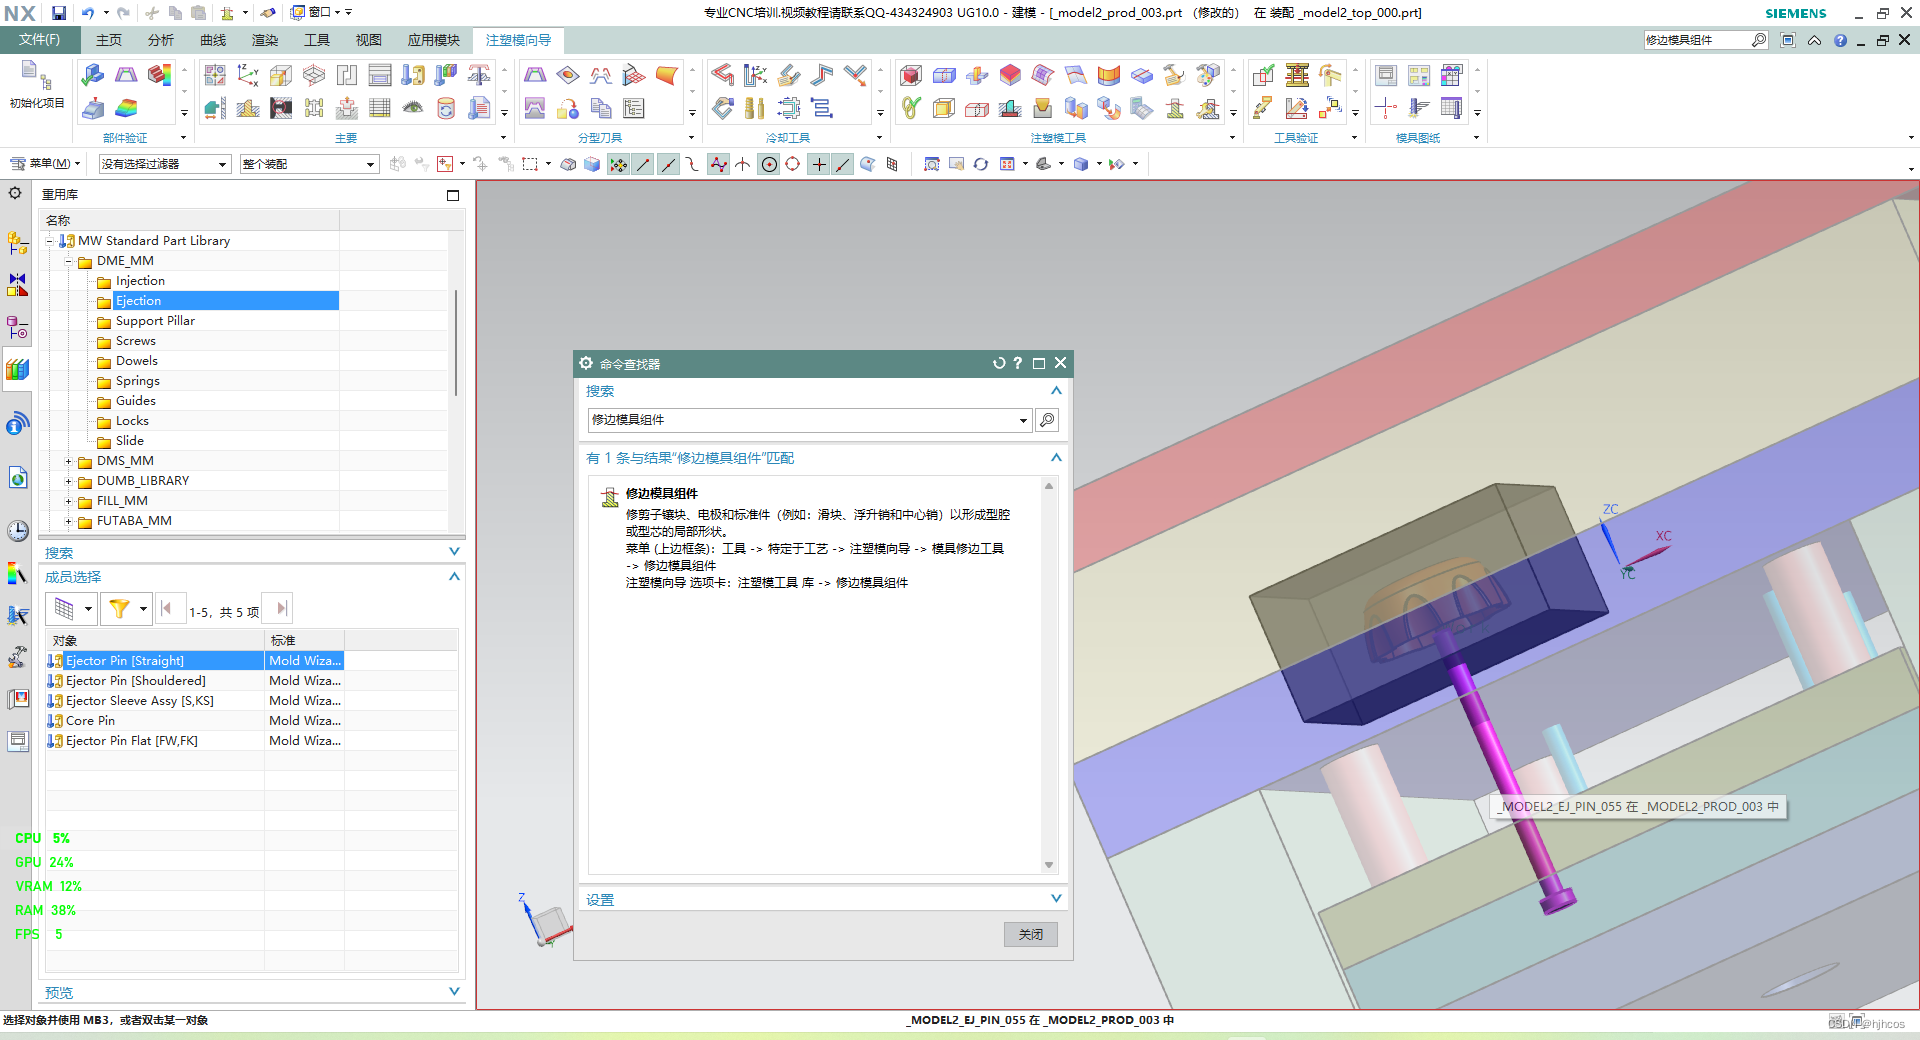Toggle the Control Point zigzag snap option
This screenshot has width=1920, height=1040.
tap(718, 164)
